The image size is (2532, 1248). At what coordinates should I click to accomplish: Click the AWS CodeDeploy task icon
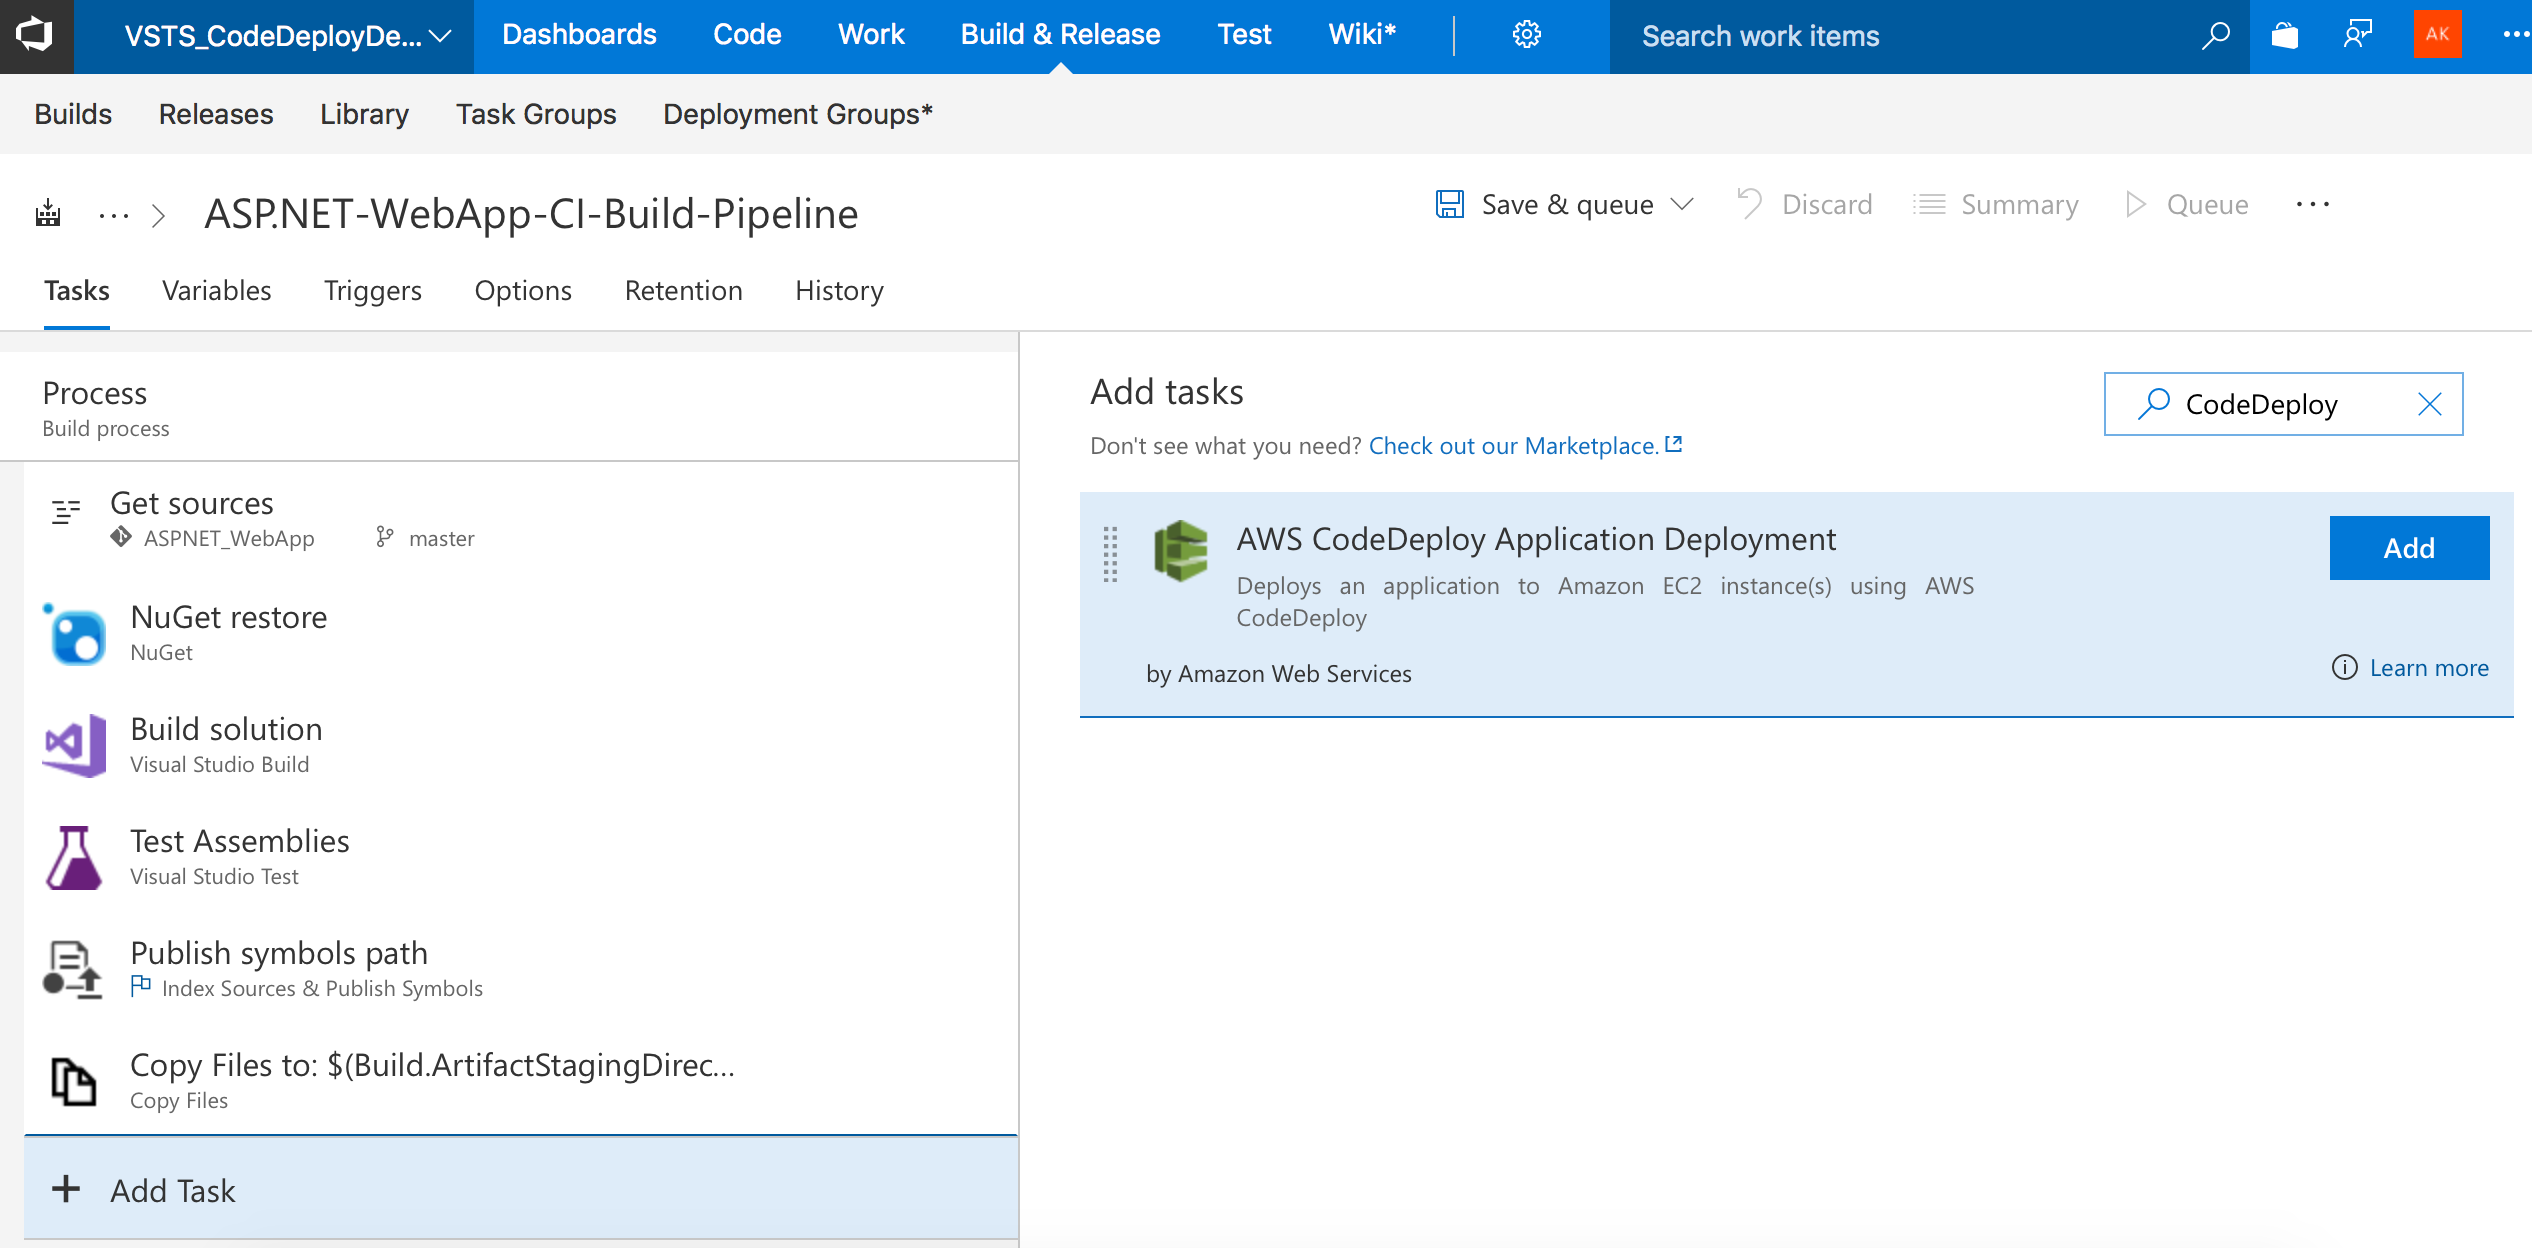click(1181, 551)
